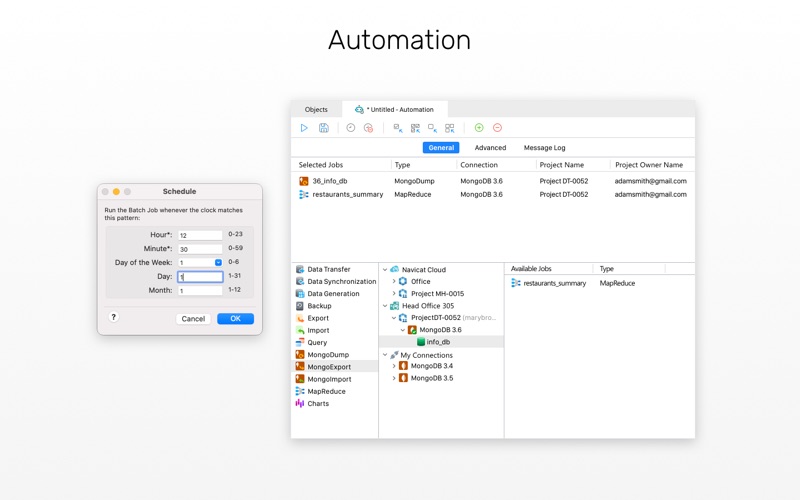Expand the Office project node

point(394,282)
